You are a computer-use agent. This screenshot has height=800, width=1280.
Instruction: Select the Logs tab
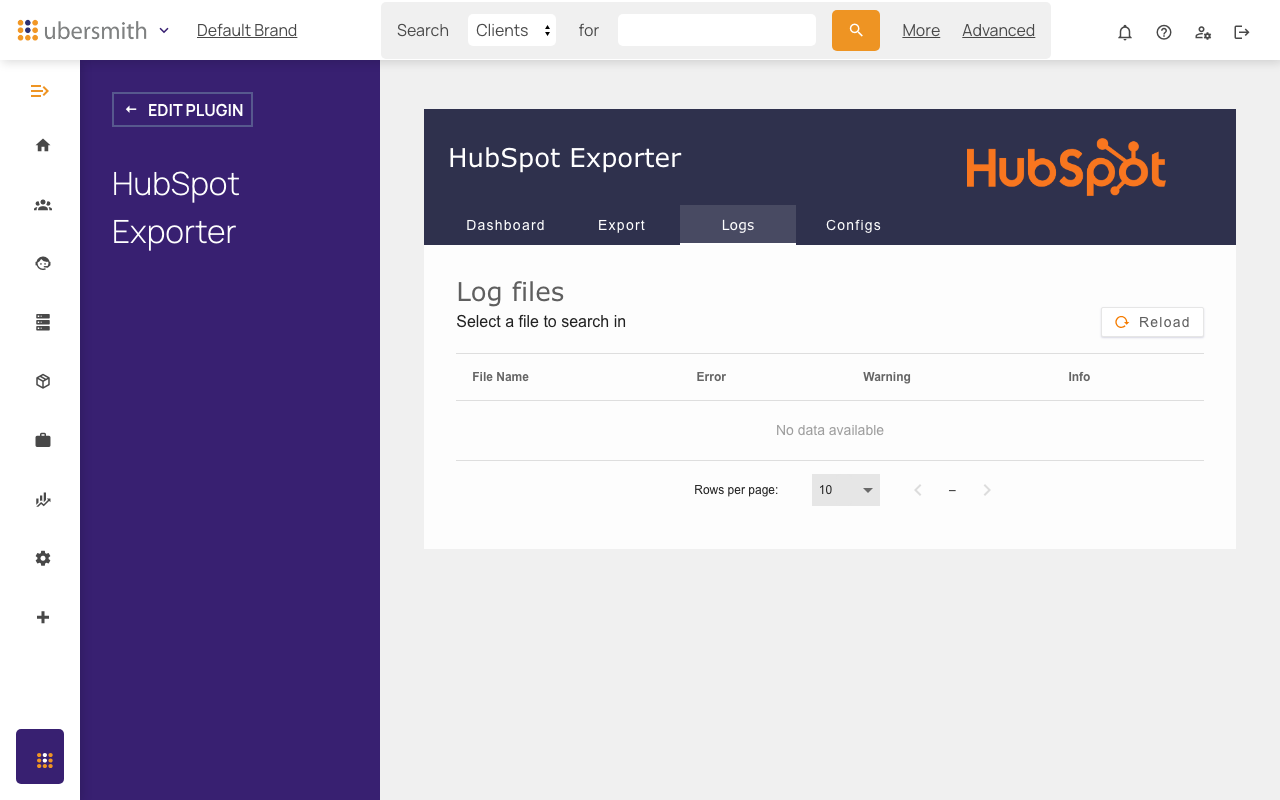coord(738,225)
